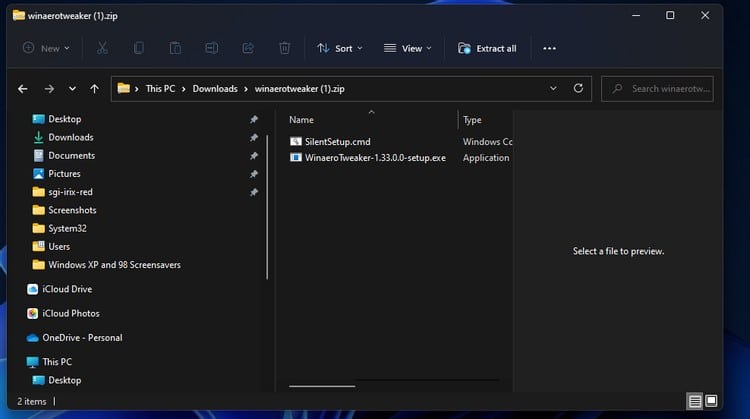Refresh the folder view

click(578, 88)
